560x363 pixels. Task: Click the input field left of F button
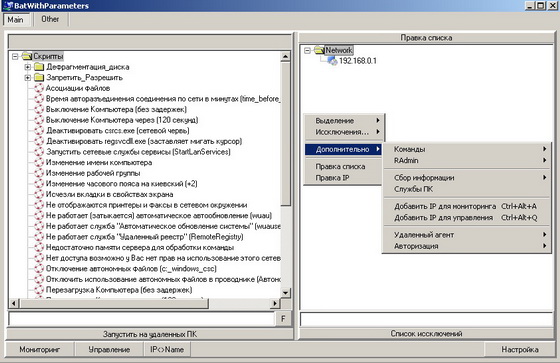pyautogui.click(x=141, y=319)
